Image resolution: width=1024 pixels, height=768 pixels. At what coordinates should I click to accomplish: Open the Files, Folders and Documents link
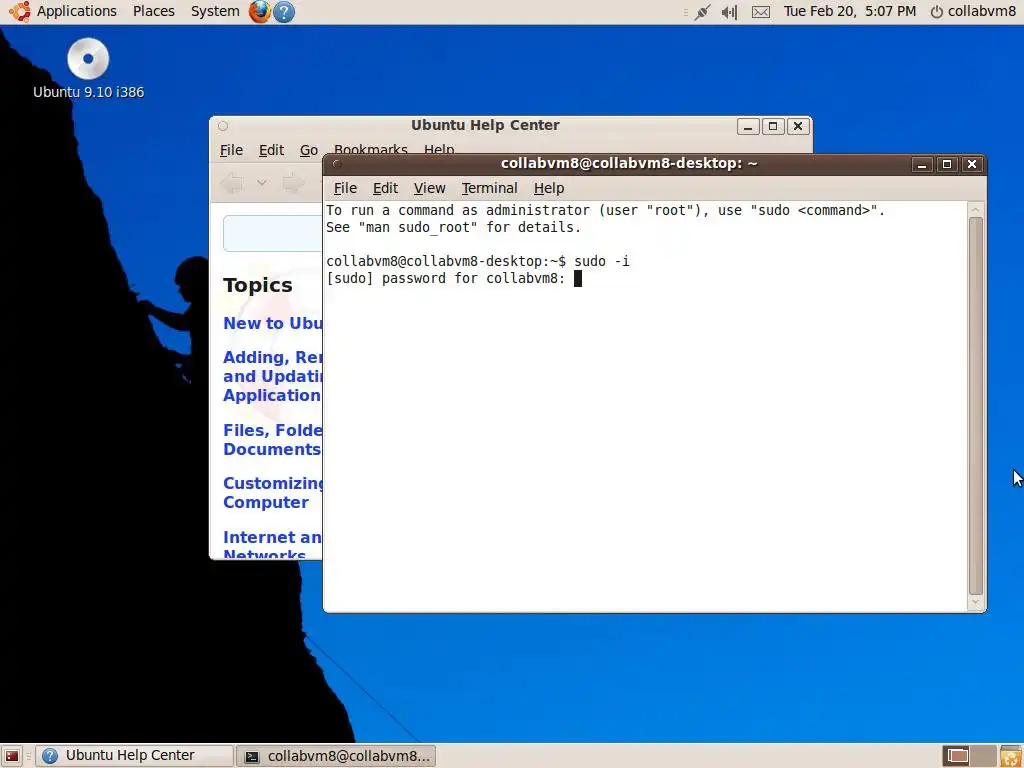click(272, 440)
